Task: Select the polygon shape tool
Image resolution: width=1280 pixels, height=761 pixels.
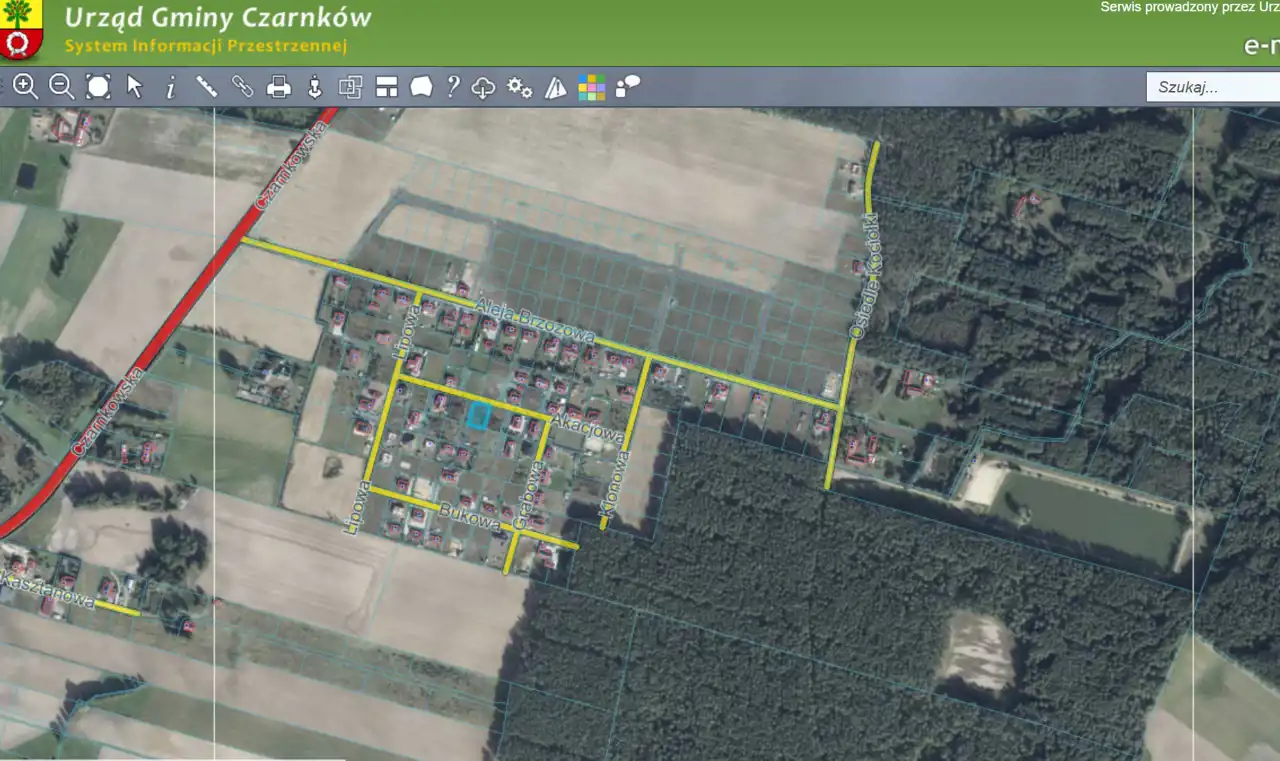Action: coord(421,87)
